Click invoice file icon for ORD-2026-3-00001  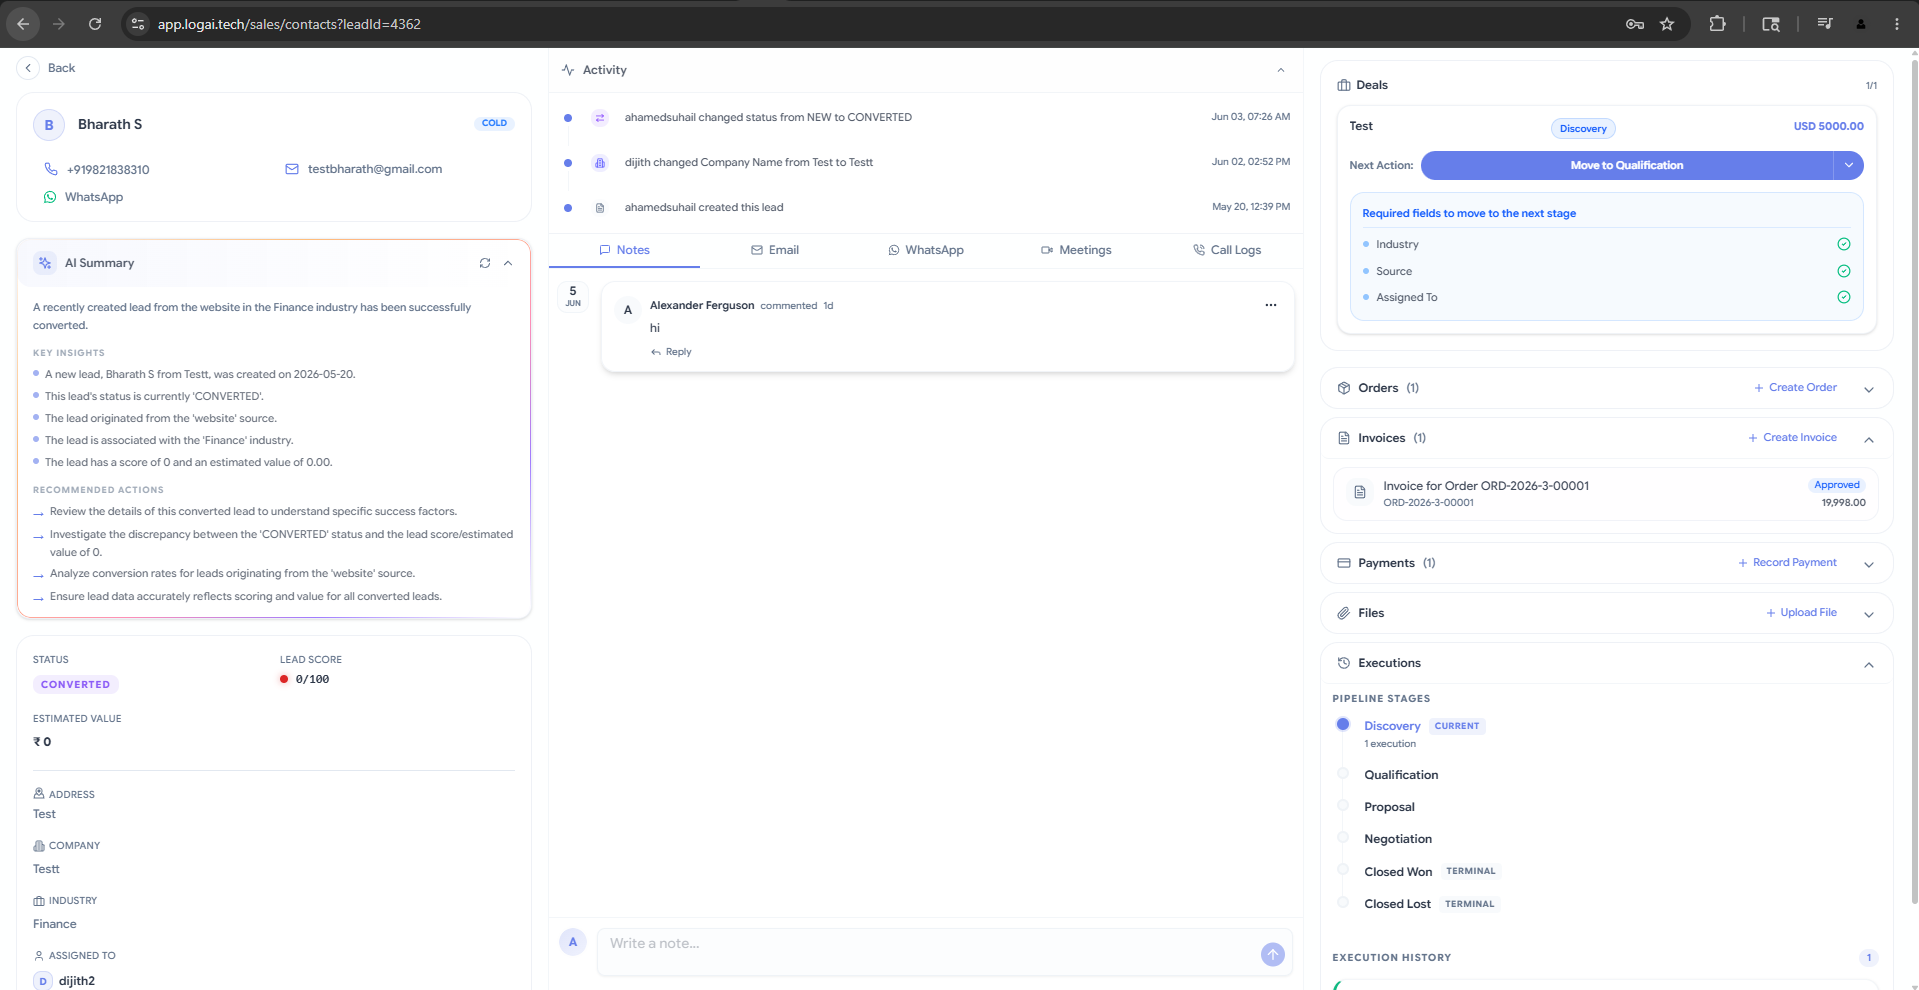click(1360, 492)
